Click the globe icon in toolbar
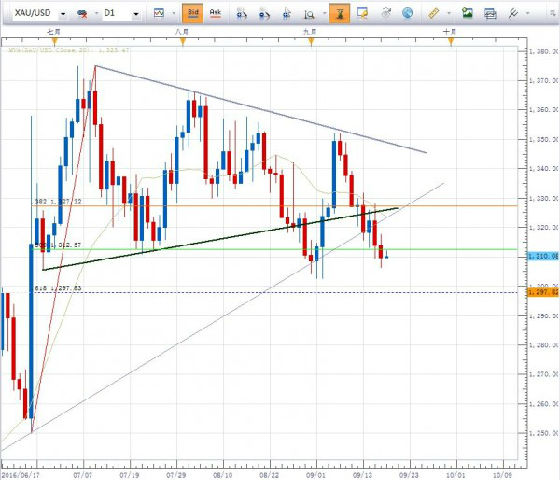Screen dimensions: 560x480 pyautogui.click(x=408, y=13)
